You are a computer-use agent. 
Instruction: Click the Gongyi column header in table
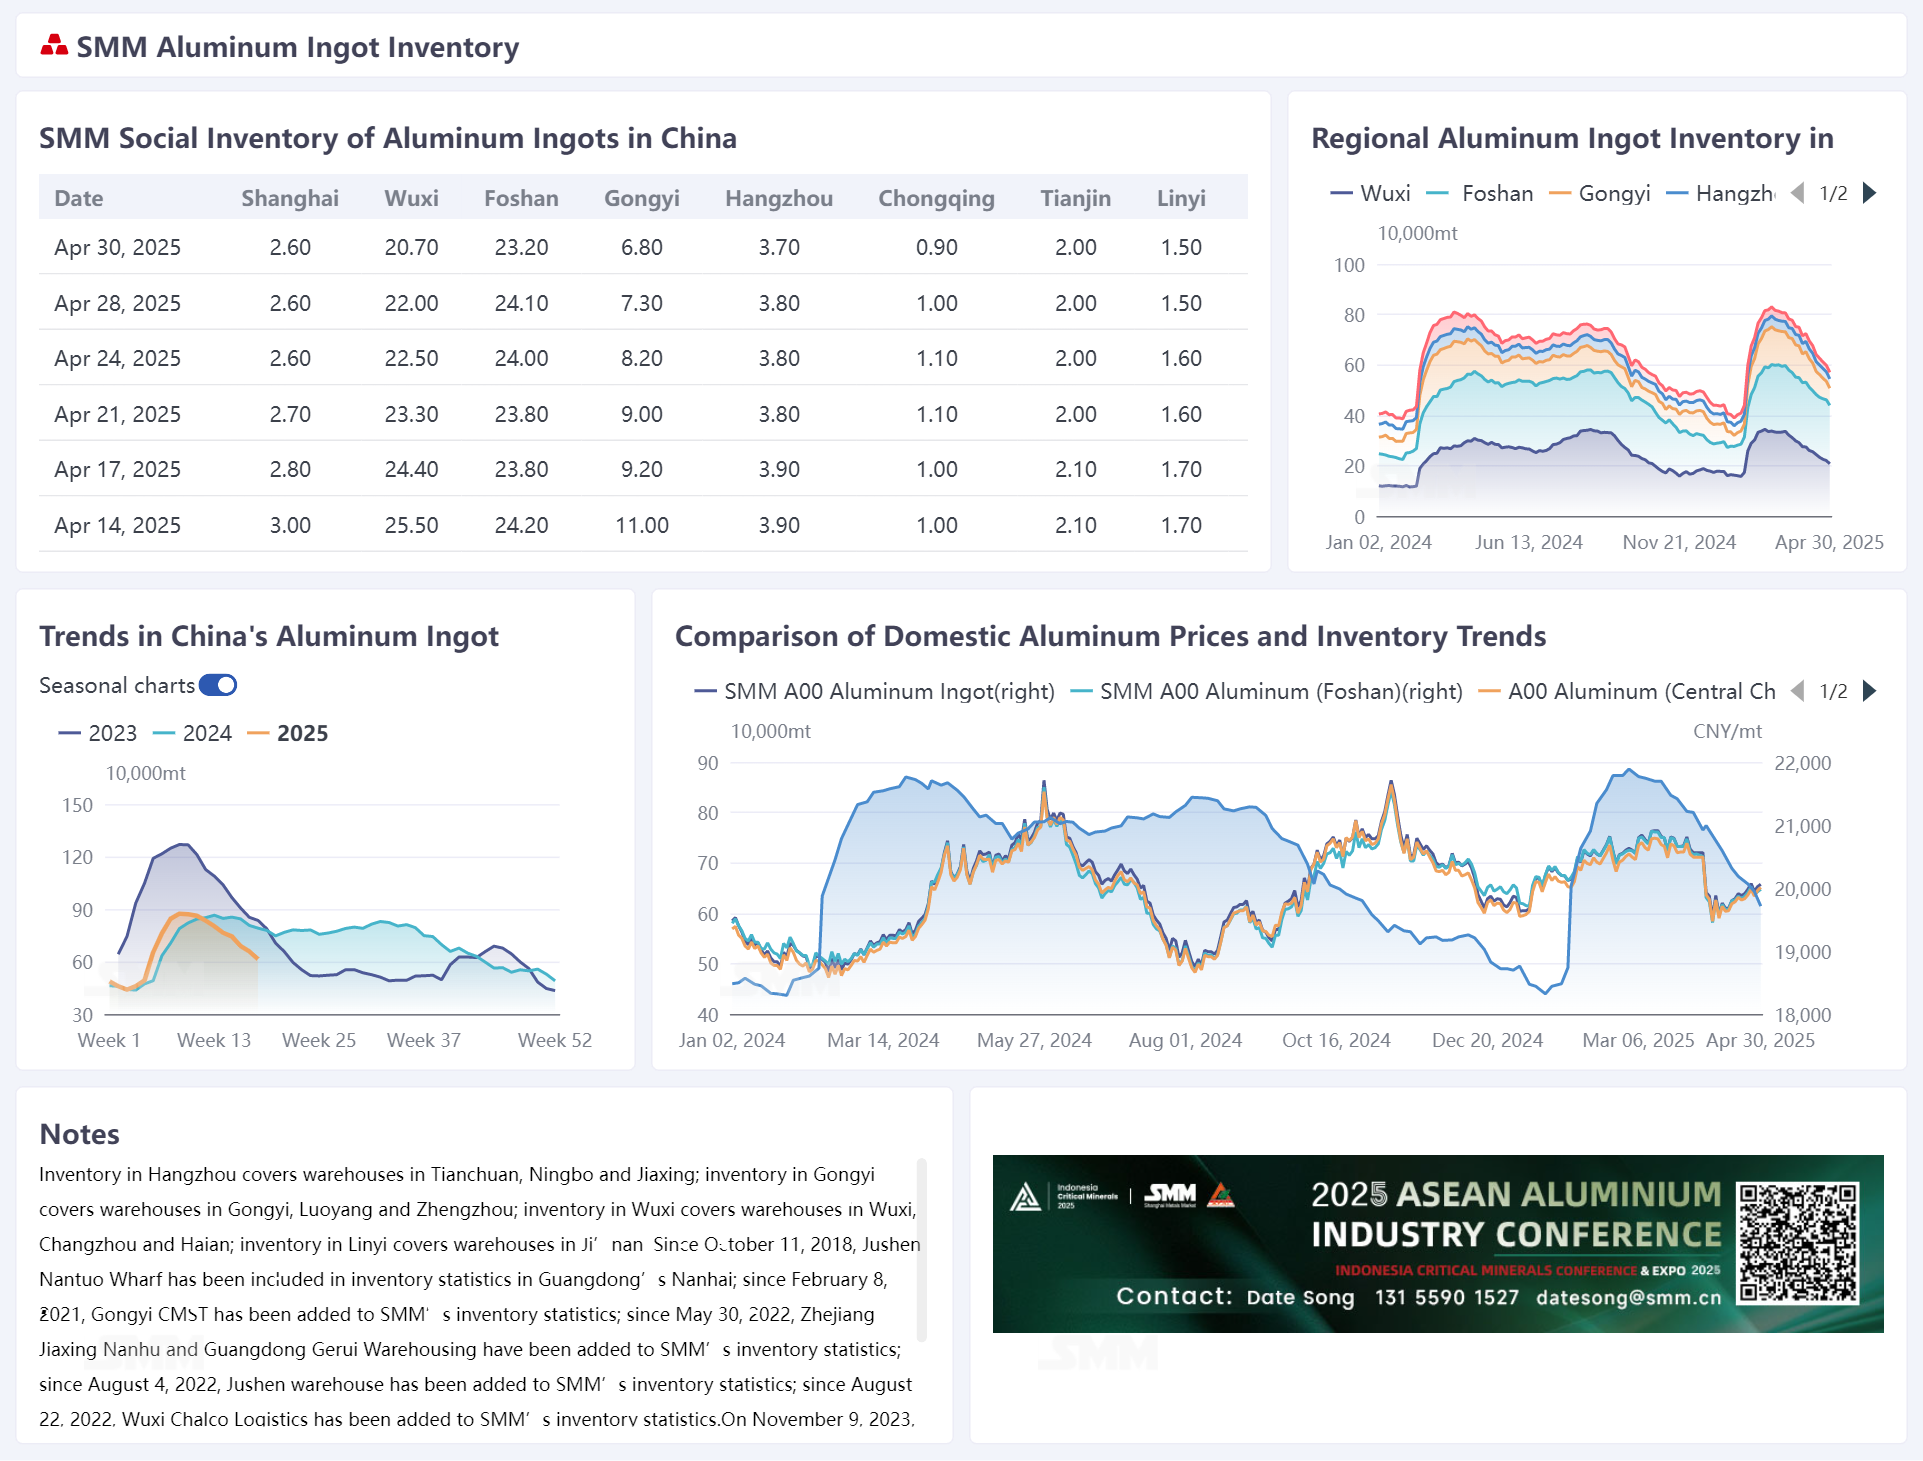pyautogui.click(x=642, y=198)
